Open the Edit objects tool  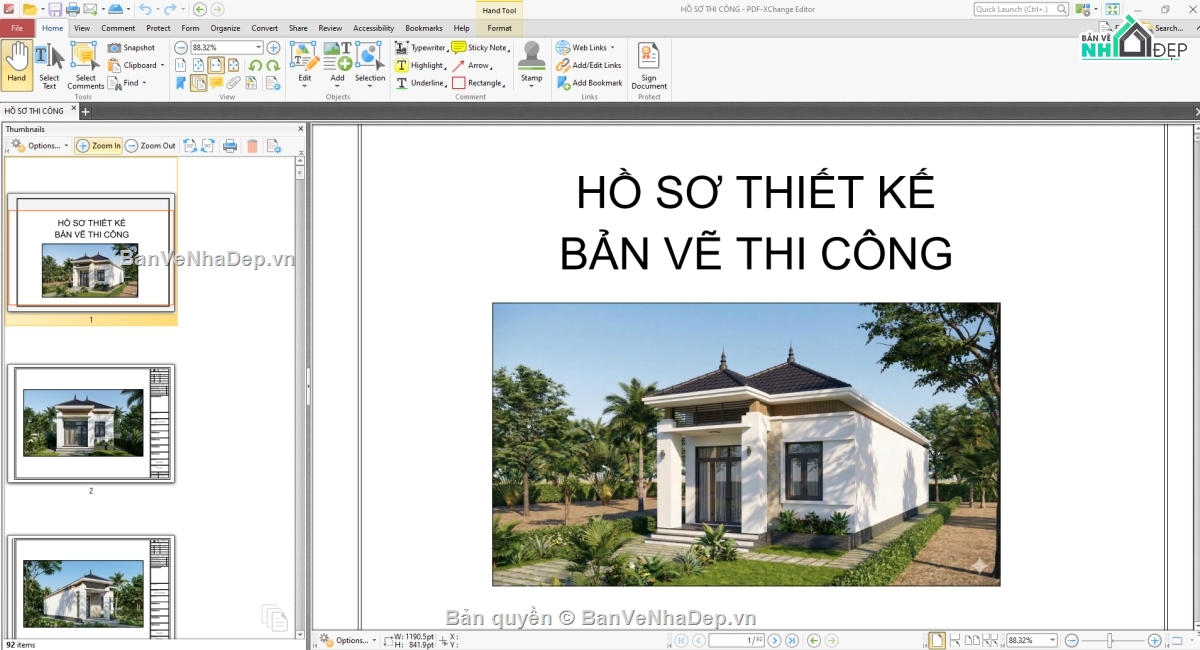304,64
